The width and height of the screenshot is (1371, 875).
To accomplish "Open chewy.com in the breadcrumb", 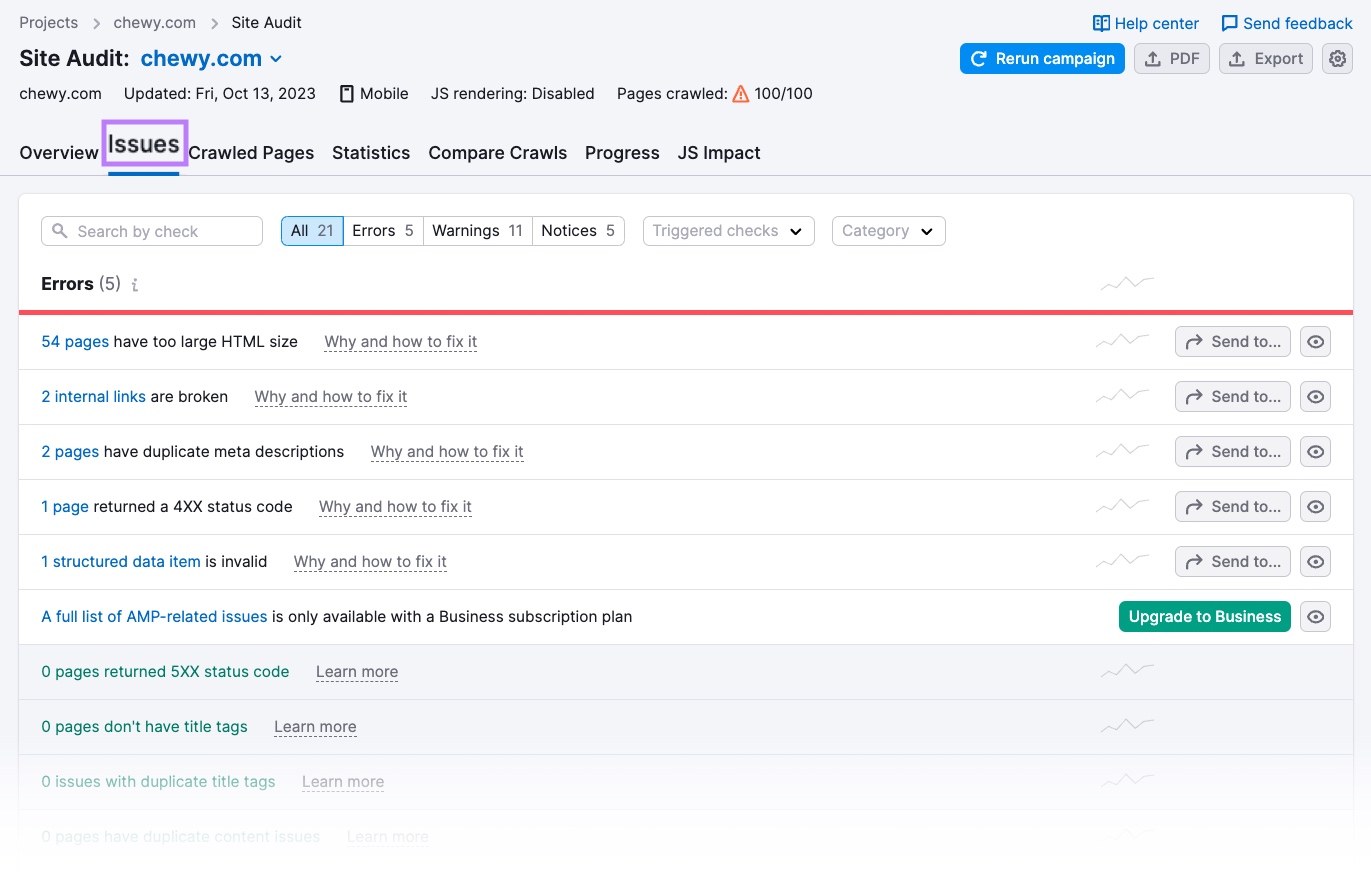I will pos(154,22).
